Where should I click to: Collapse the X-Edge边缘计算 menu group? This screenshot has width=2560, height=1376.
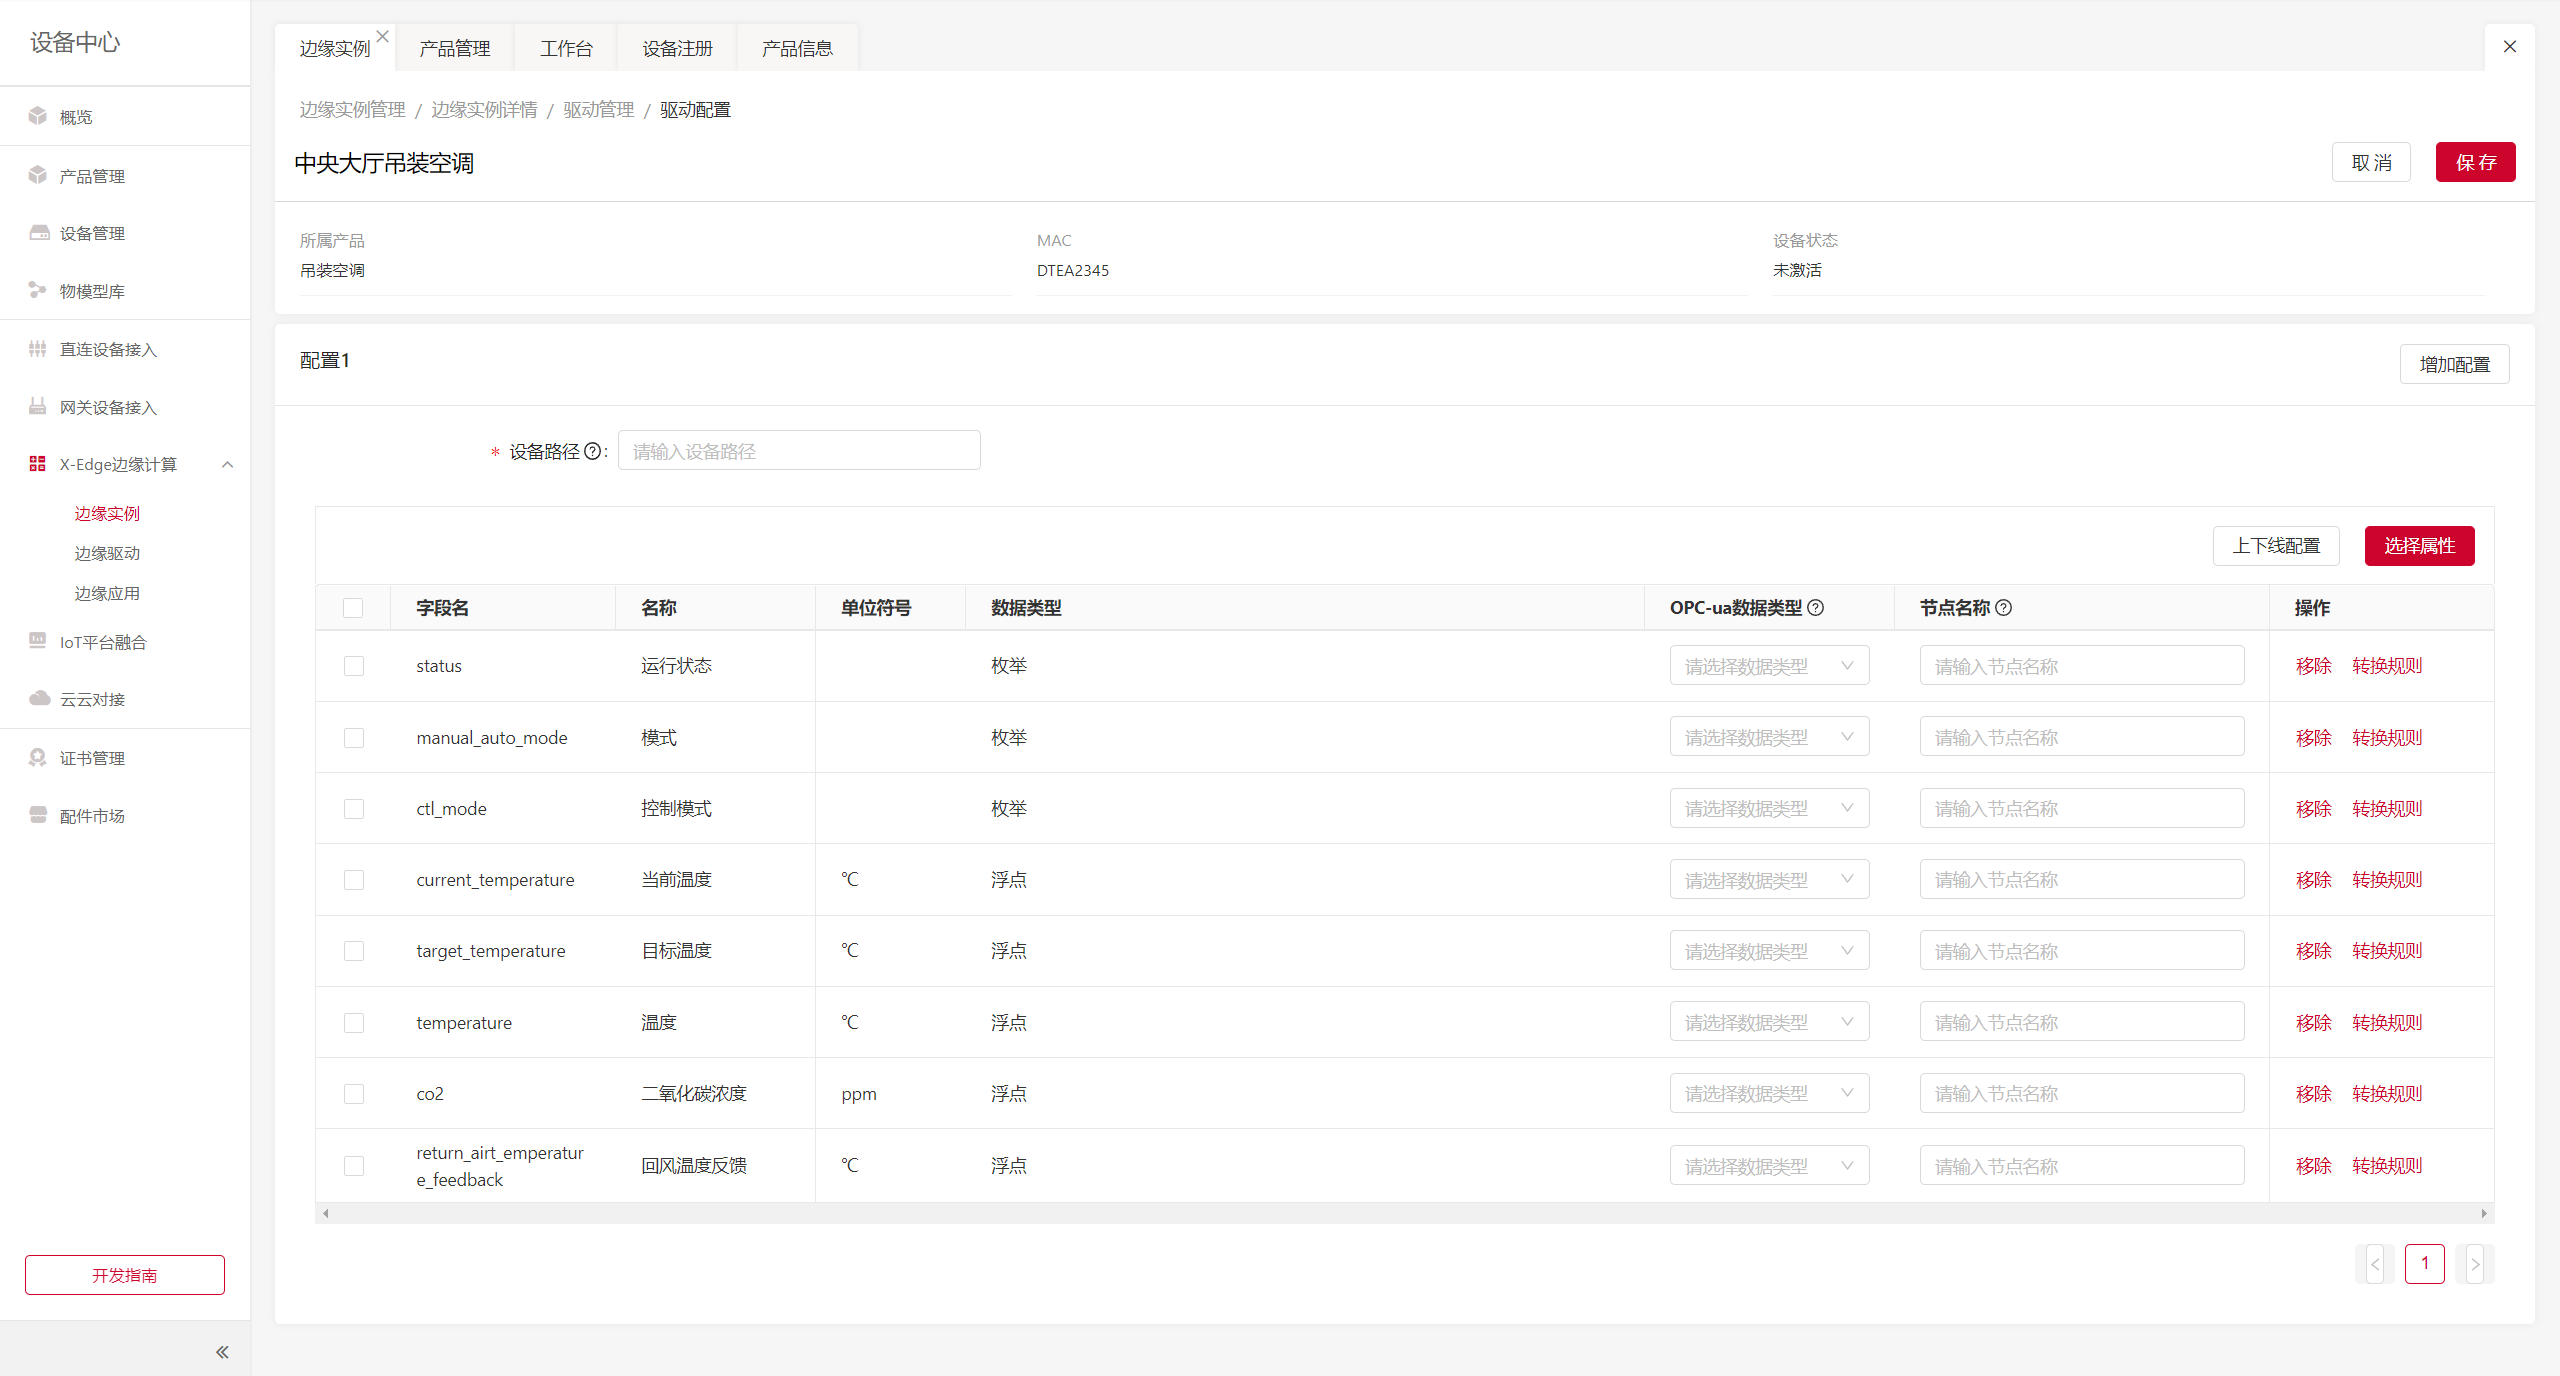227,464
